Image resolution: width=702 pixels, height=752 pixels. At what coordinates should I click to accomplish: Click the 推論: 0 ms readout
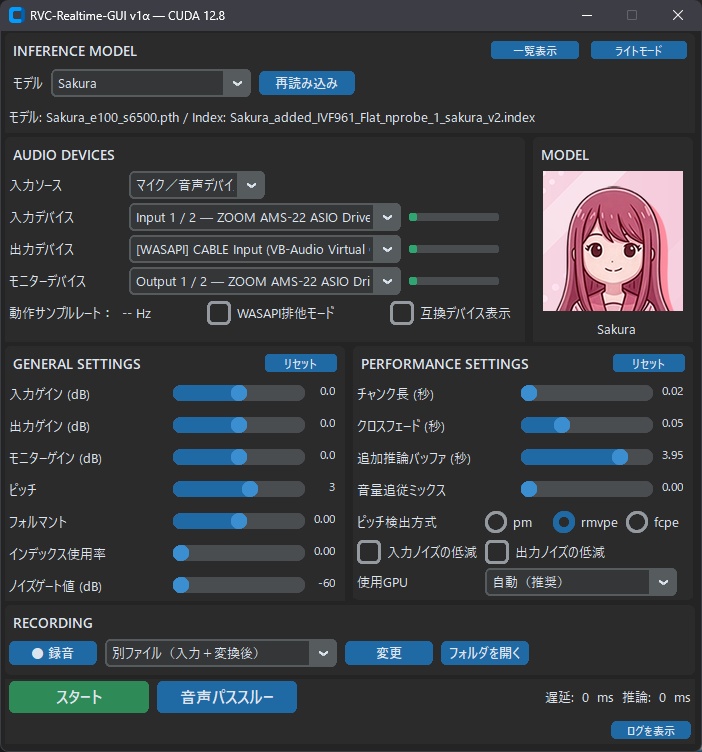(x=656, y=697)
